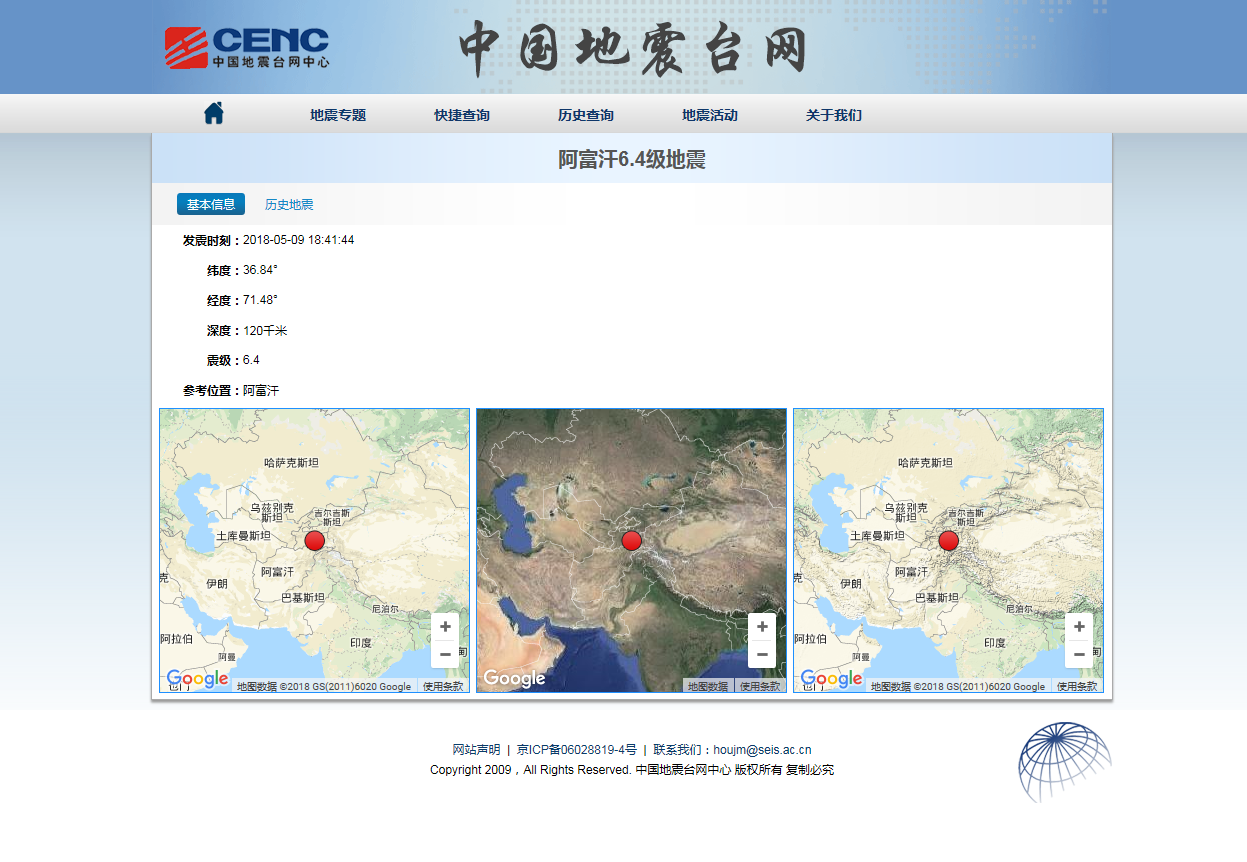This screenshot has height=862, width=1247.
Task: Click the Google logo on the right map
Action: (831, 678)
